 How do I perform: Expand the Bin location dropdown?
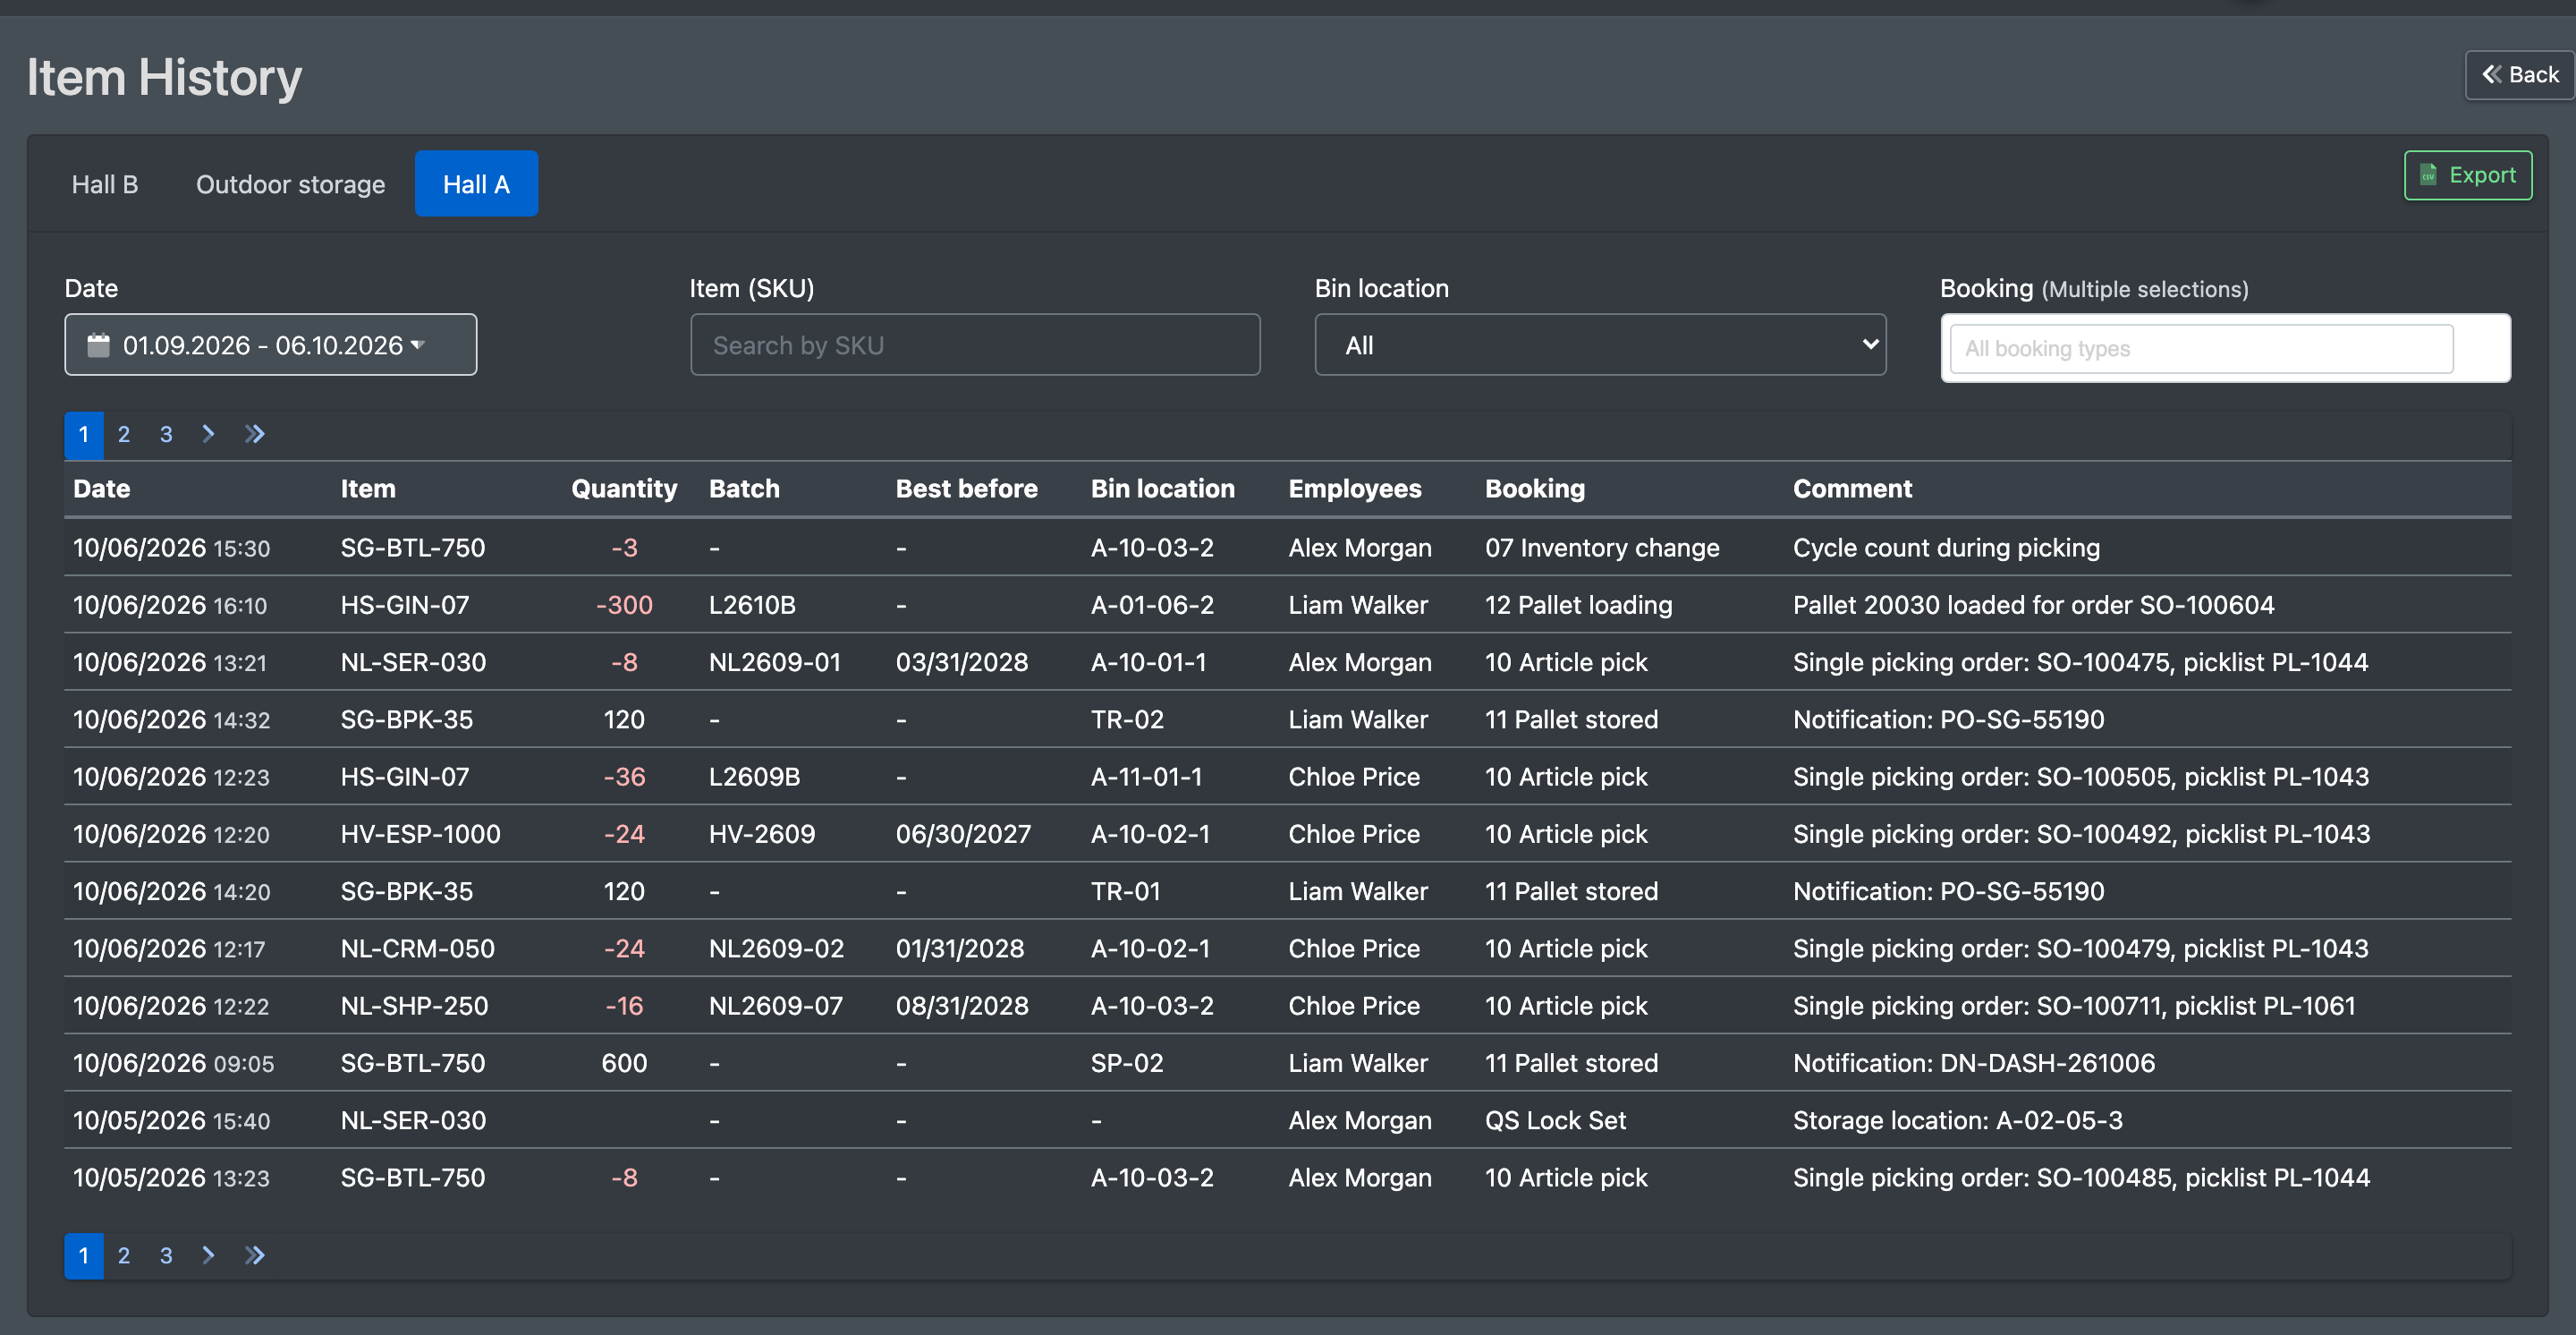coord(1600,345)
